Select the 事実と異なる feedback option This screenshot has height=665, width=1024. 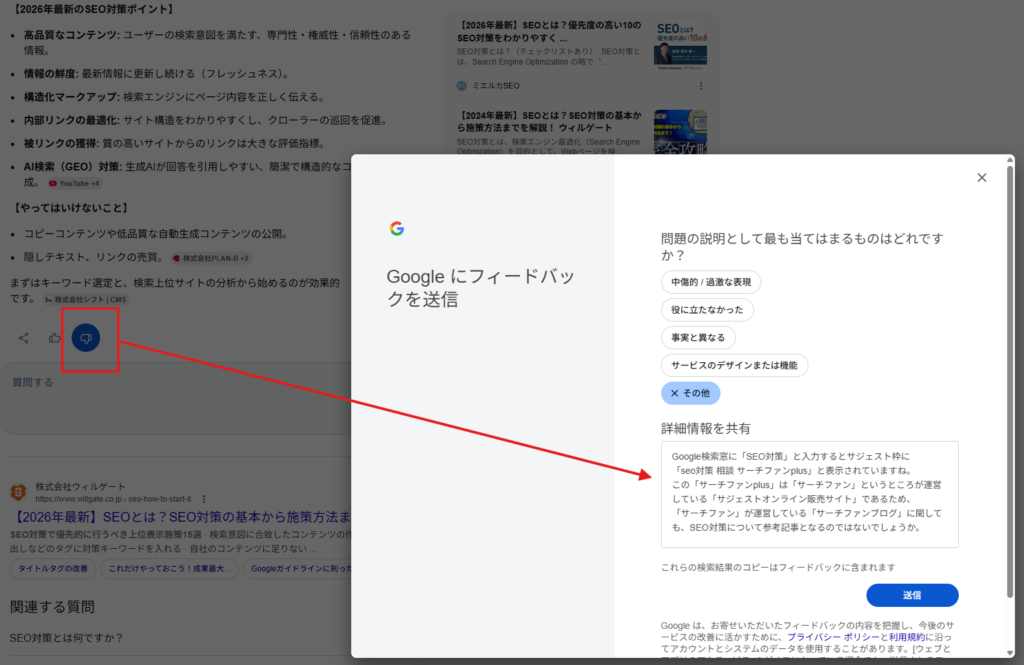tap(701, 337)
